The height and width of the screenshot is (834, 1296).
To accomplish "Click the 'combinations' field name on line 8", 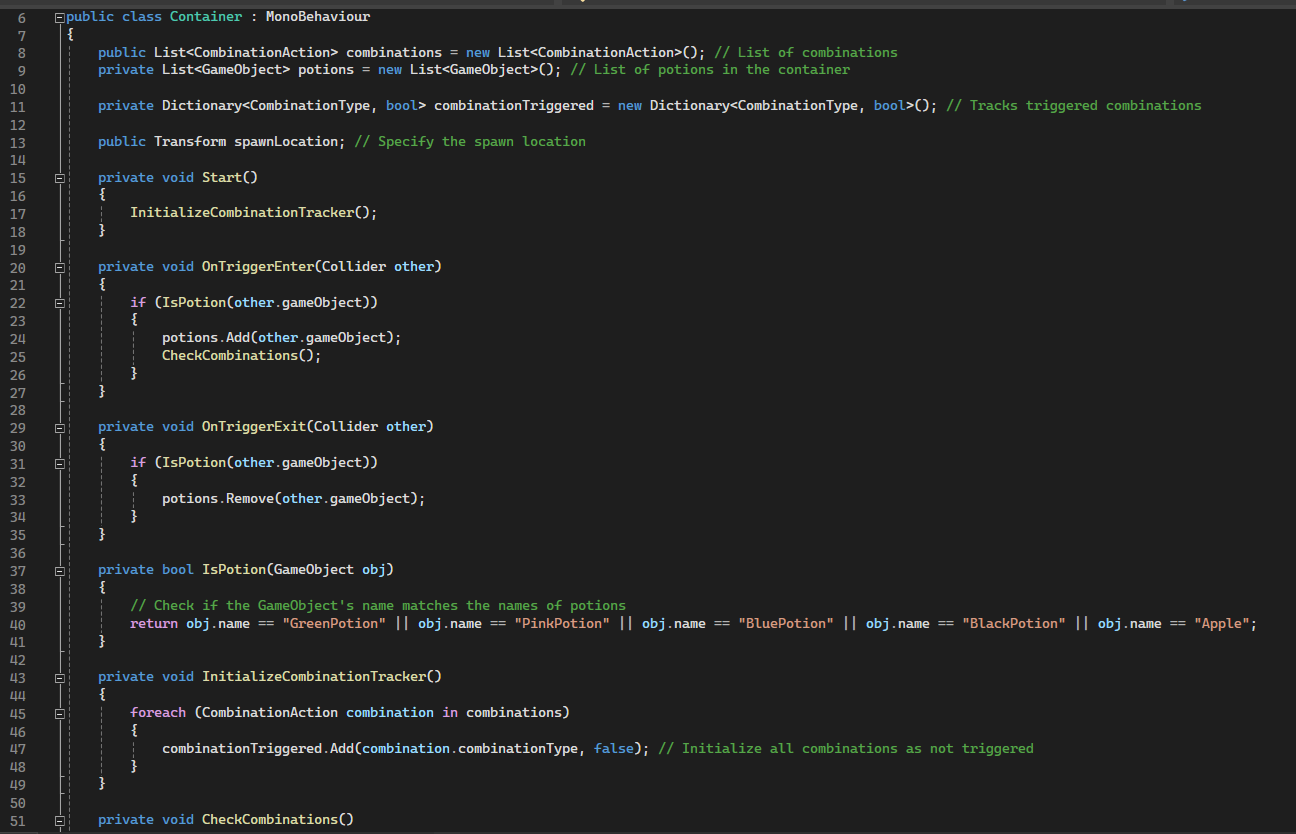I will (394, 52).
